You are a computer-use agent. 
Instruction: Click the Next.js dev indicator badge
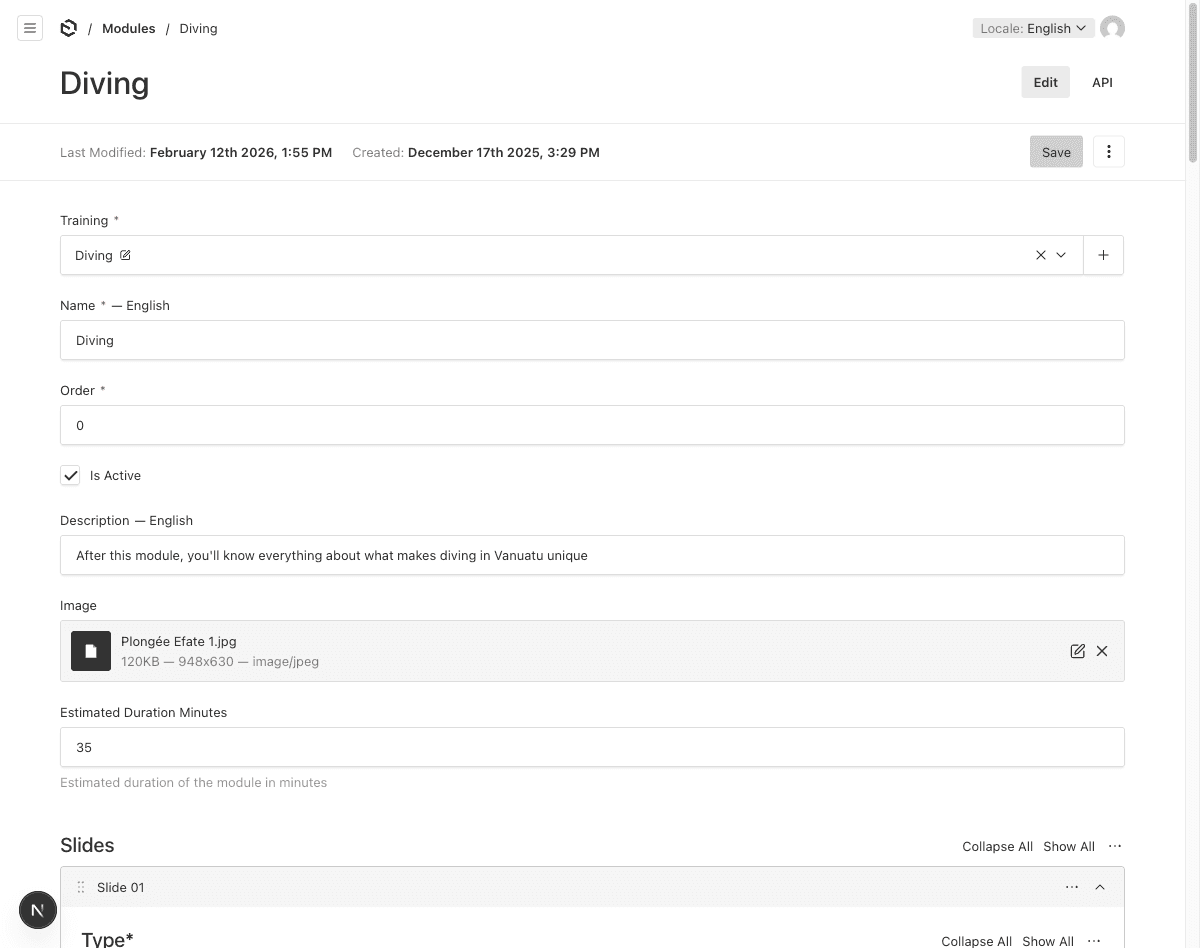[38, 910]
